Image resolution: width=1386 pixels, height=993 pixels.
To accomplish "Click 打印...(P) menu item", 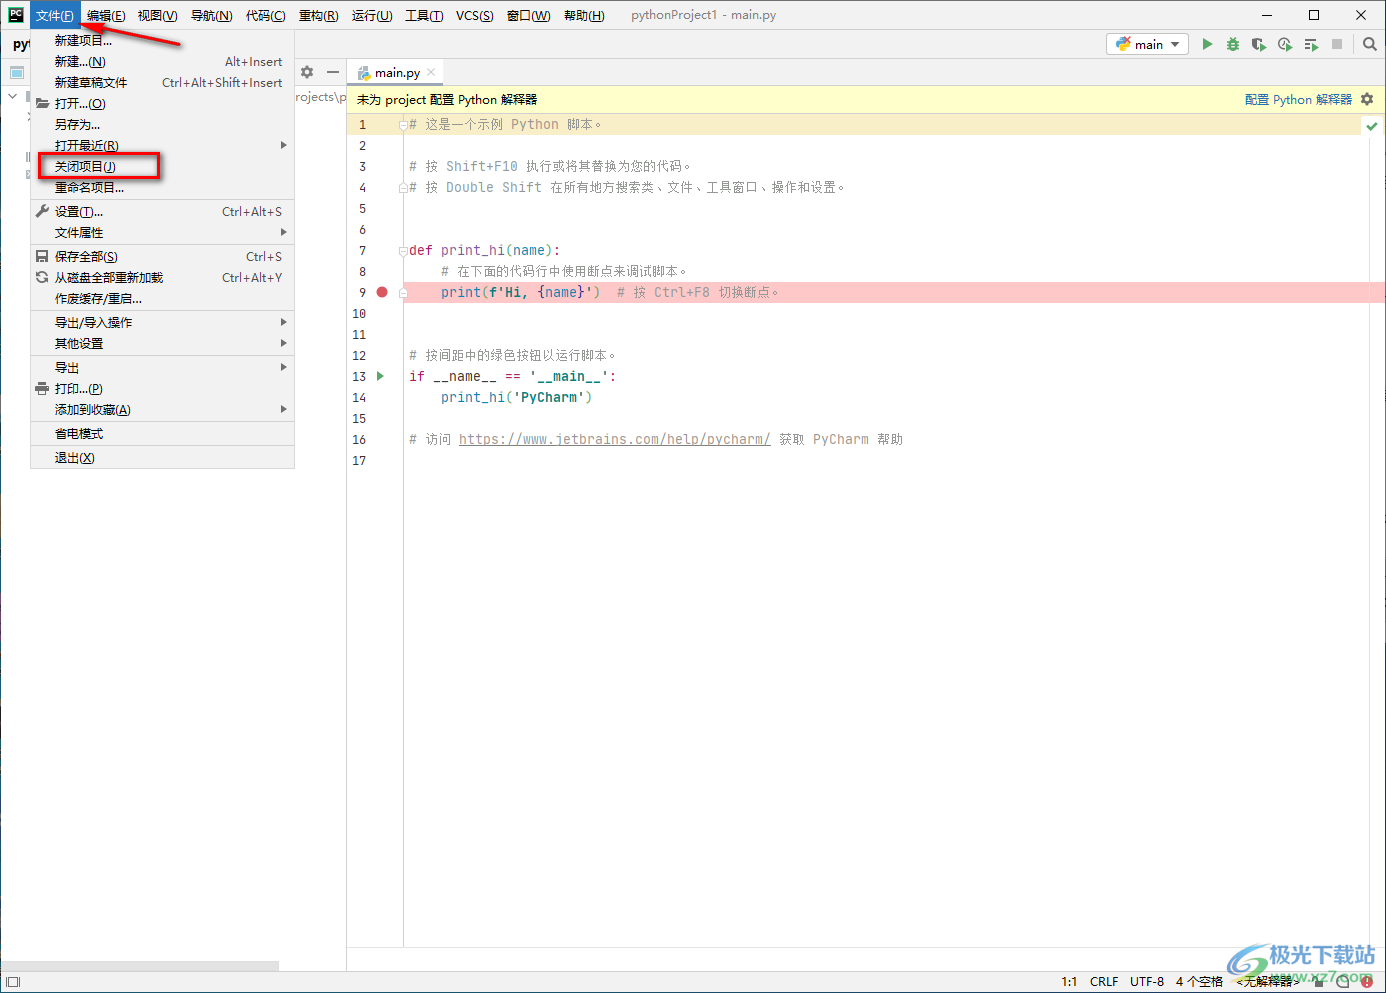I will point(163,388).
